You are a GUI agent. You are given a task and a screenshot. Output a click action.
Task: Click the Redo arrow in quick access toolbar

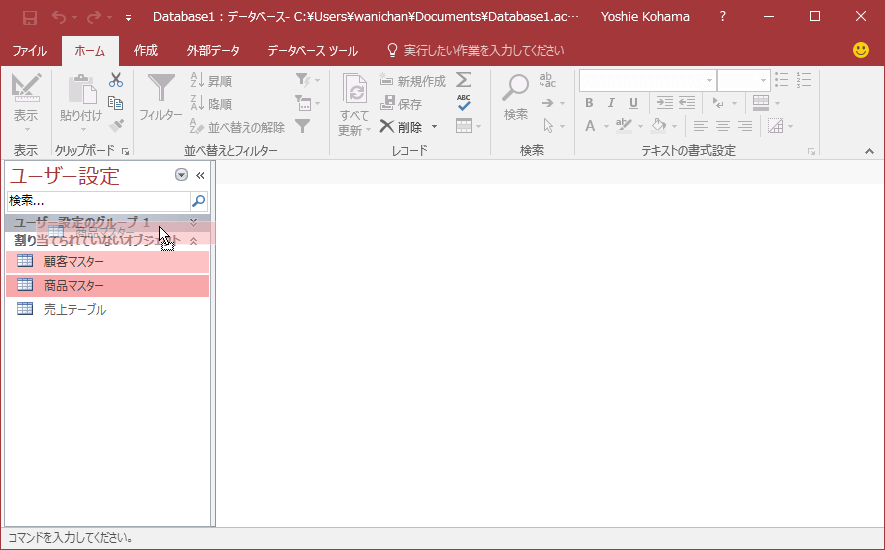pos(94,17)
